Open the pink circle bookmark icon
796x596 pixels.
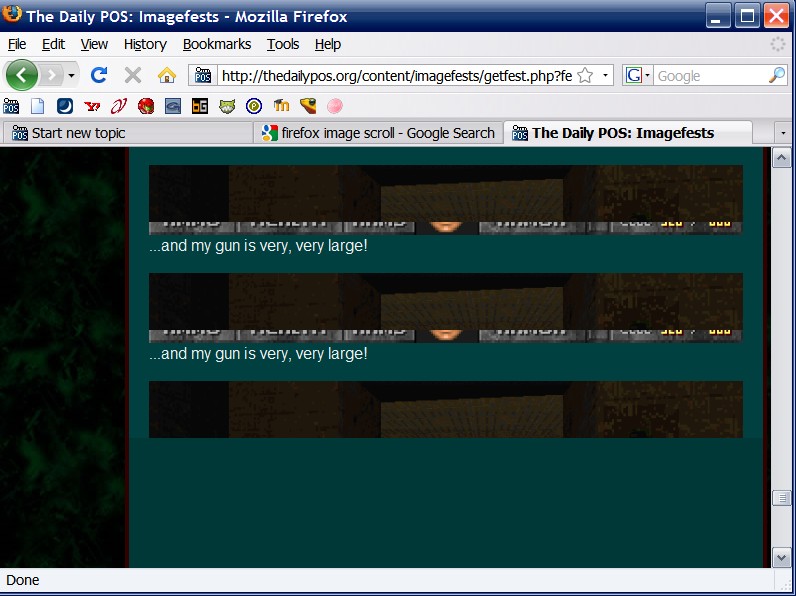point(335,106)
